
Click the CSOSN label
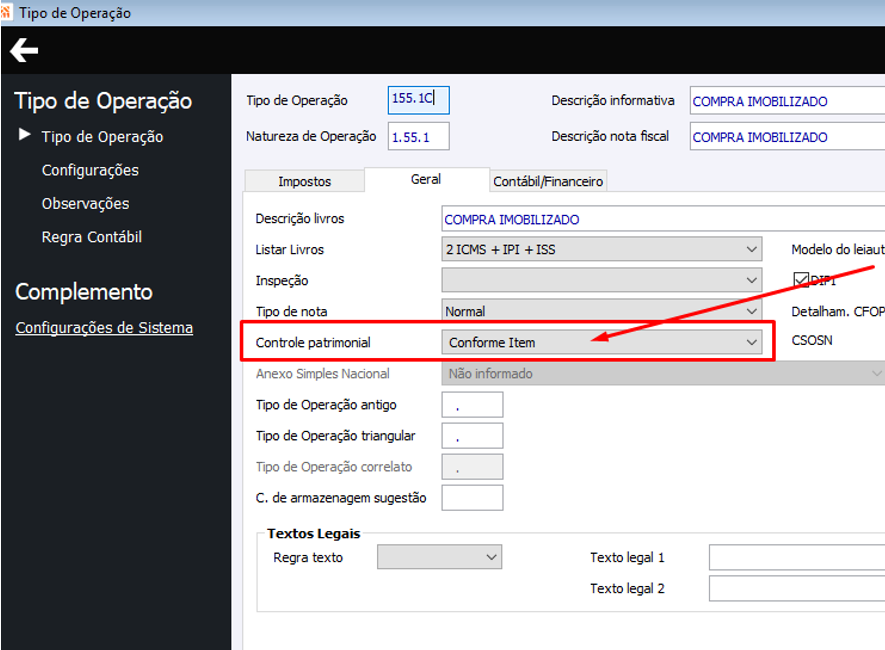(x=812, y=340)
